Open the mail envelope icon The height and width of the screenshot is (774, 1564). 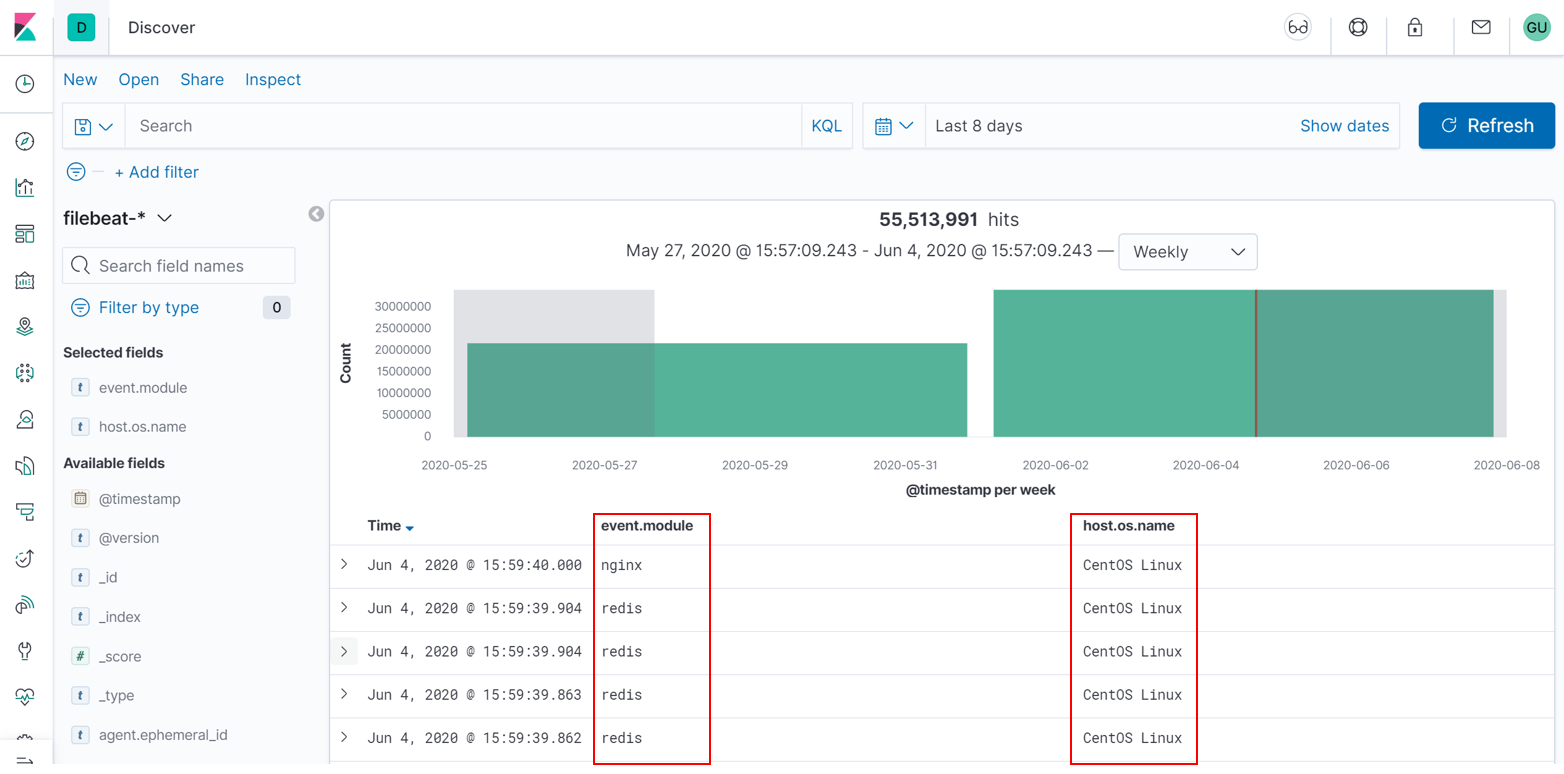1481,28
